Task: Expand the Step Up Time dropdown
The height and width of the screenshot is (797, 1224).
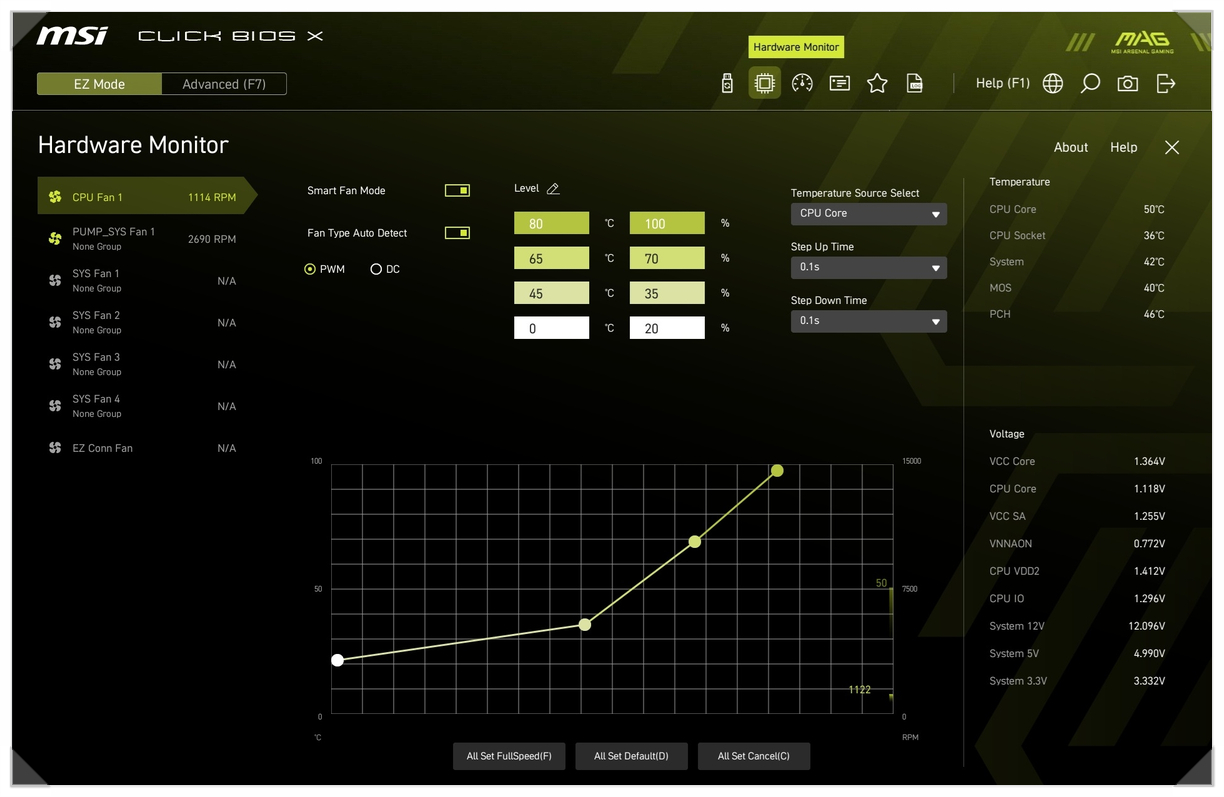Action: pyautogui.click(x=868, y=268)
